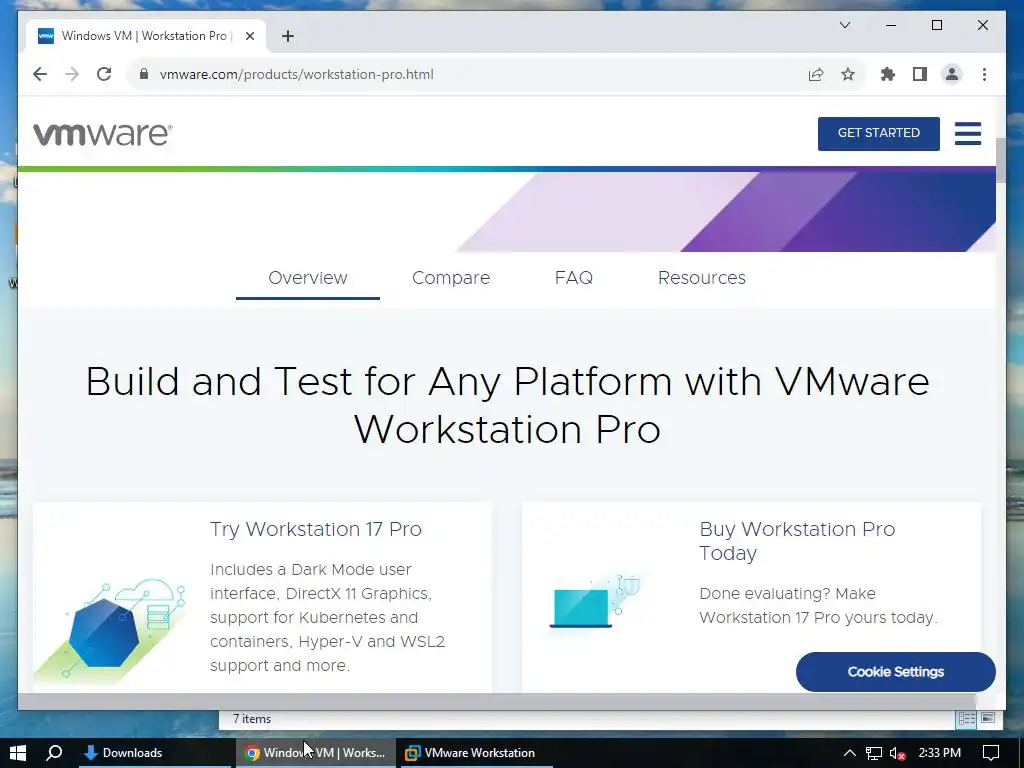Switch to VMware Workstation taskbar button
Viewport: 1024px width, 768px height.
coord(476,753)
